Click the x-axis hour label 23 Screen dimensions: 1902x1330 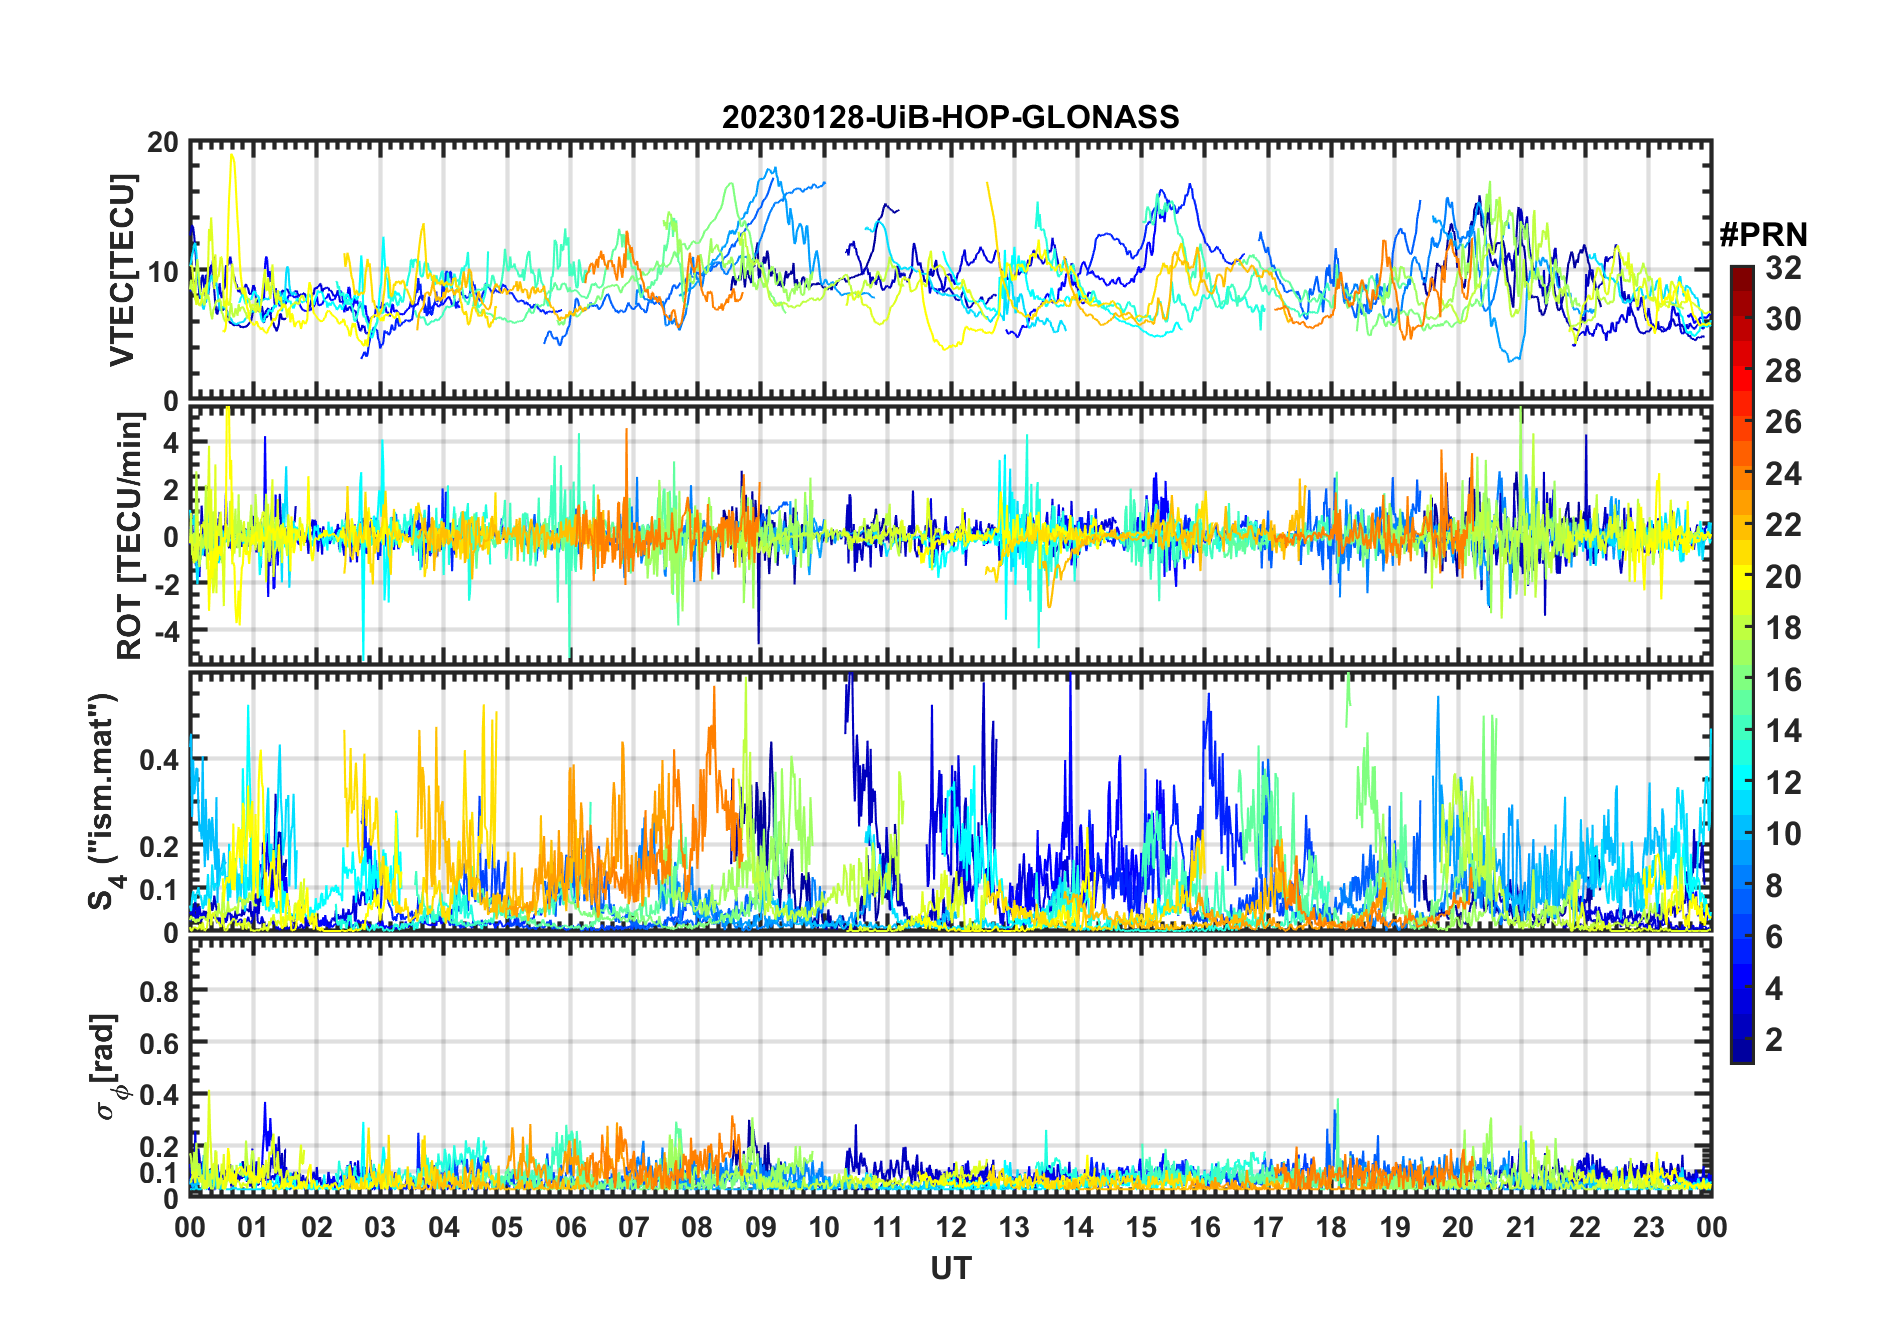pos(1649,1228)
